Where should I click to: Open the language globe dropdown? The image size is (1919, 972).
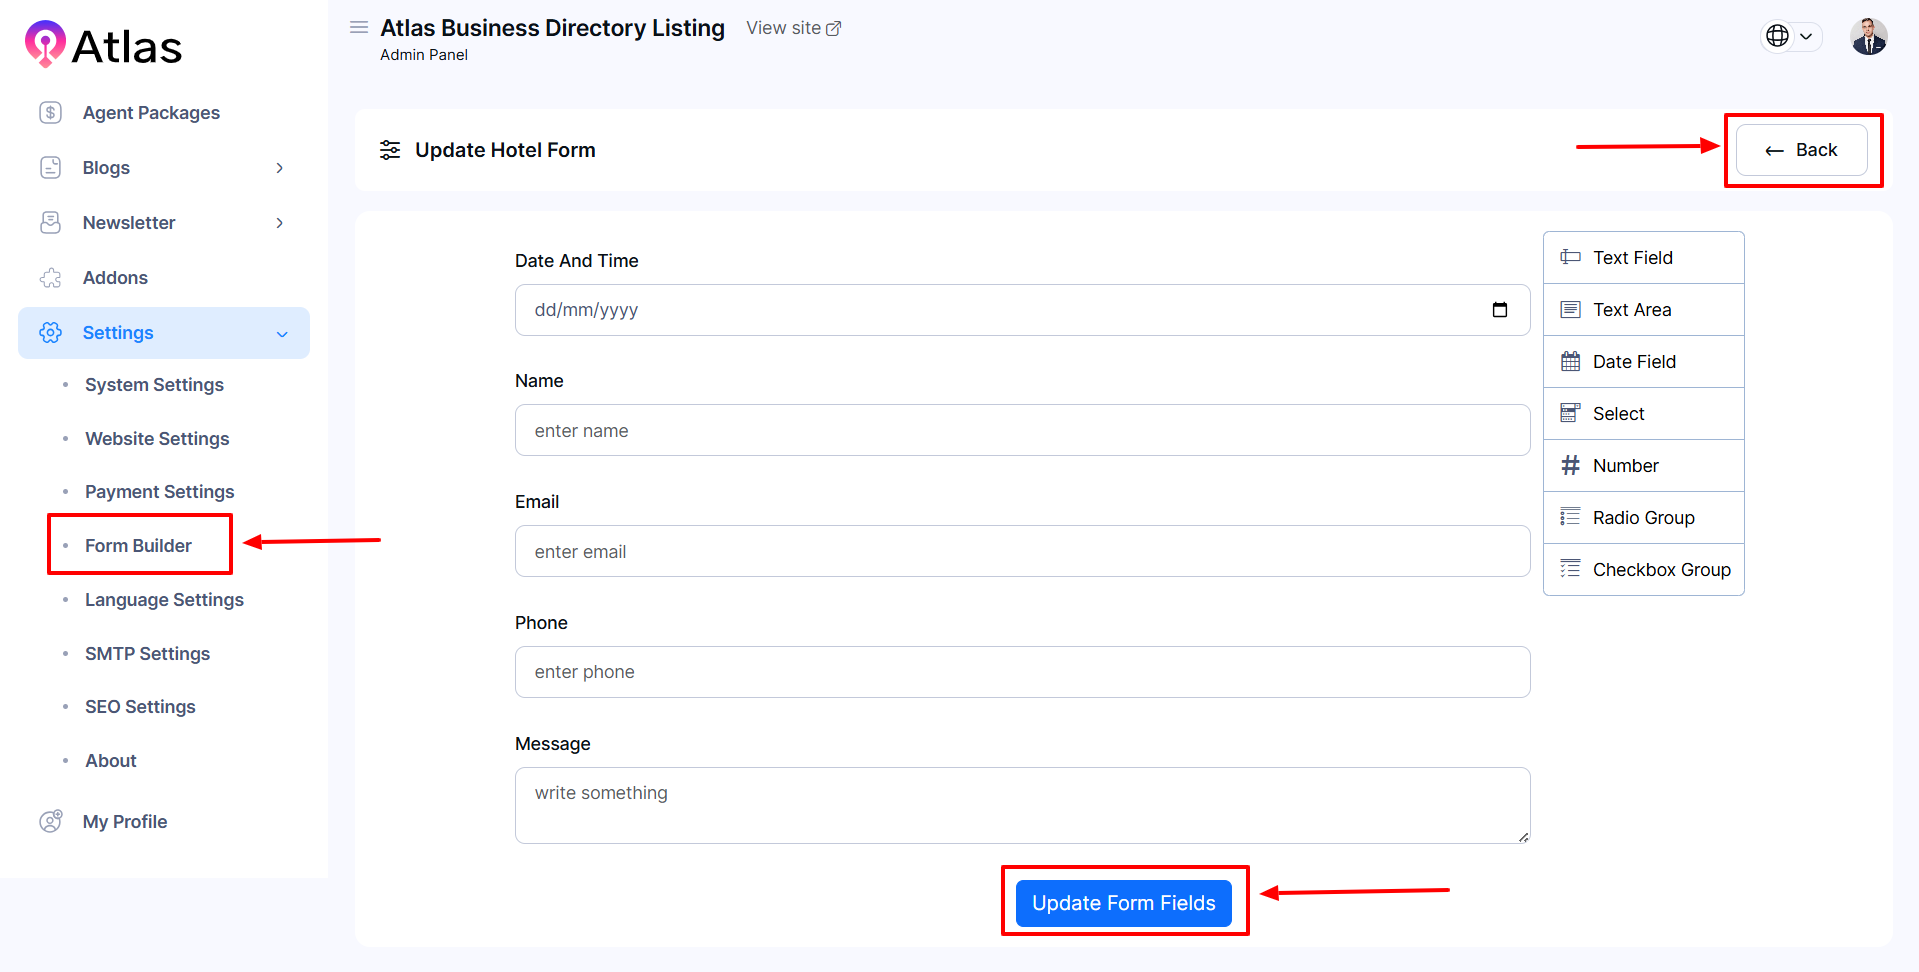pyautogui.click(x=1789, y=36)
